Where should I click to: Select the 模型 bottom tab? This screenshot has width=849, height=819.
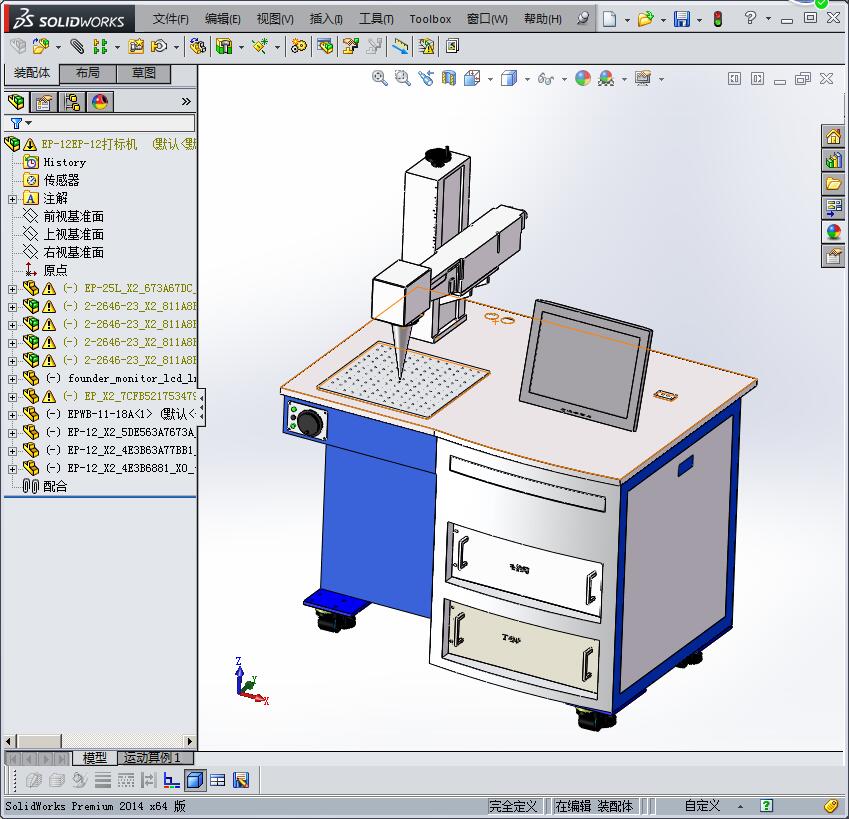pos(95,757)
